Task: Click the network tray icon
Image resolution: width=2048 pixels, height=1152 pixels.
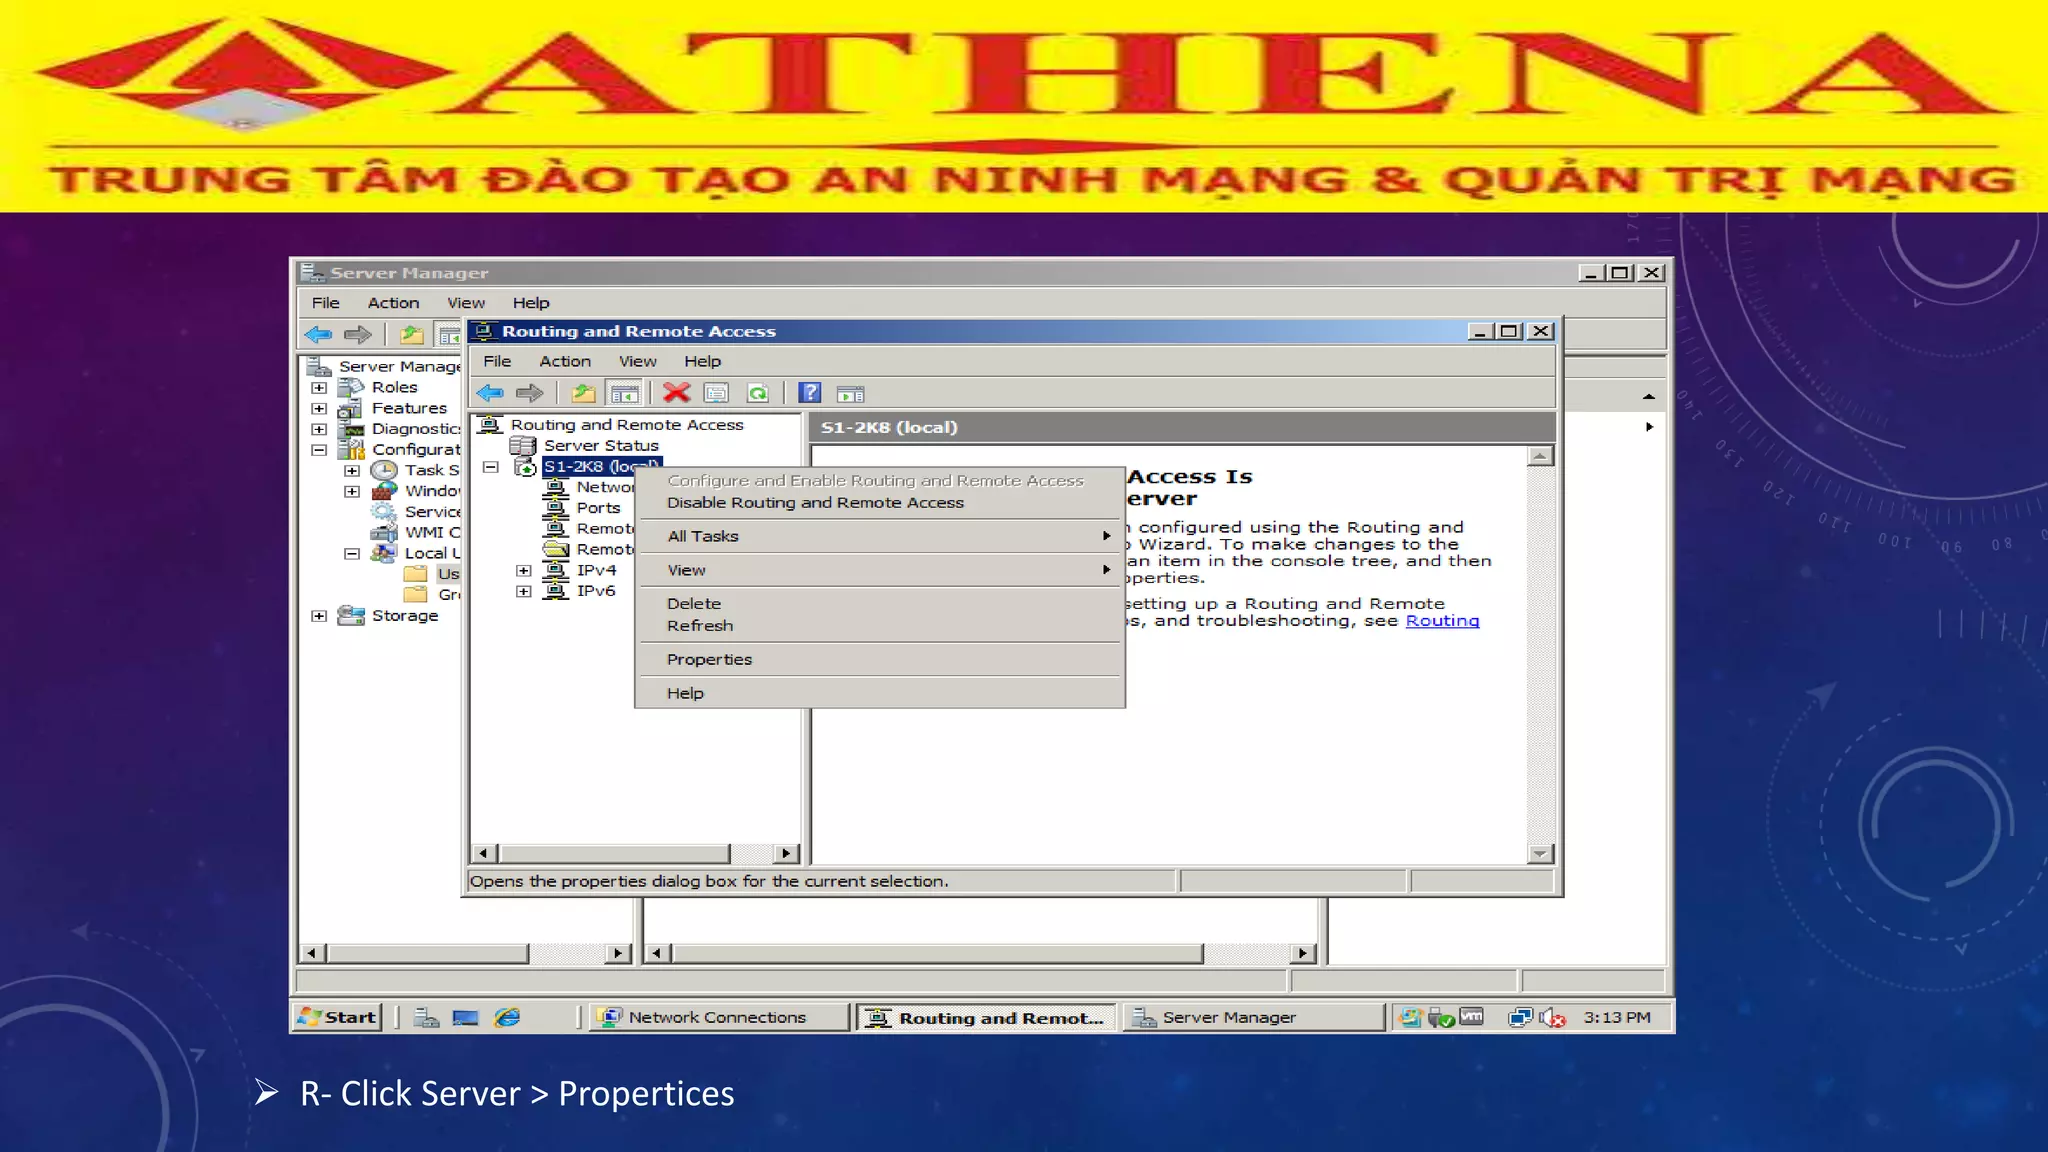Action: pos(1520,1017)
